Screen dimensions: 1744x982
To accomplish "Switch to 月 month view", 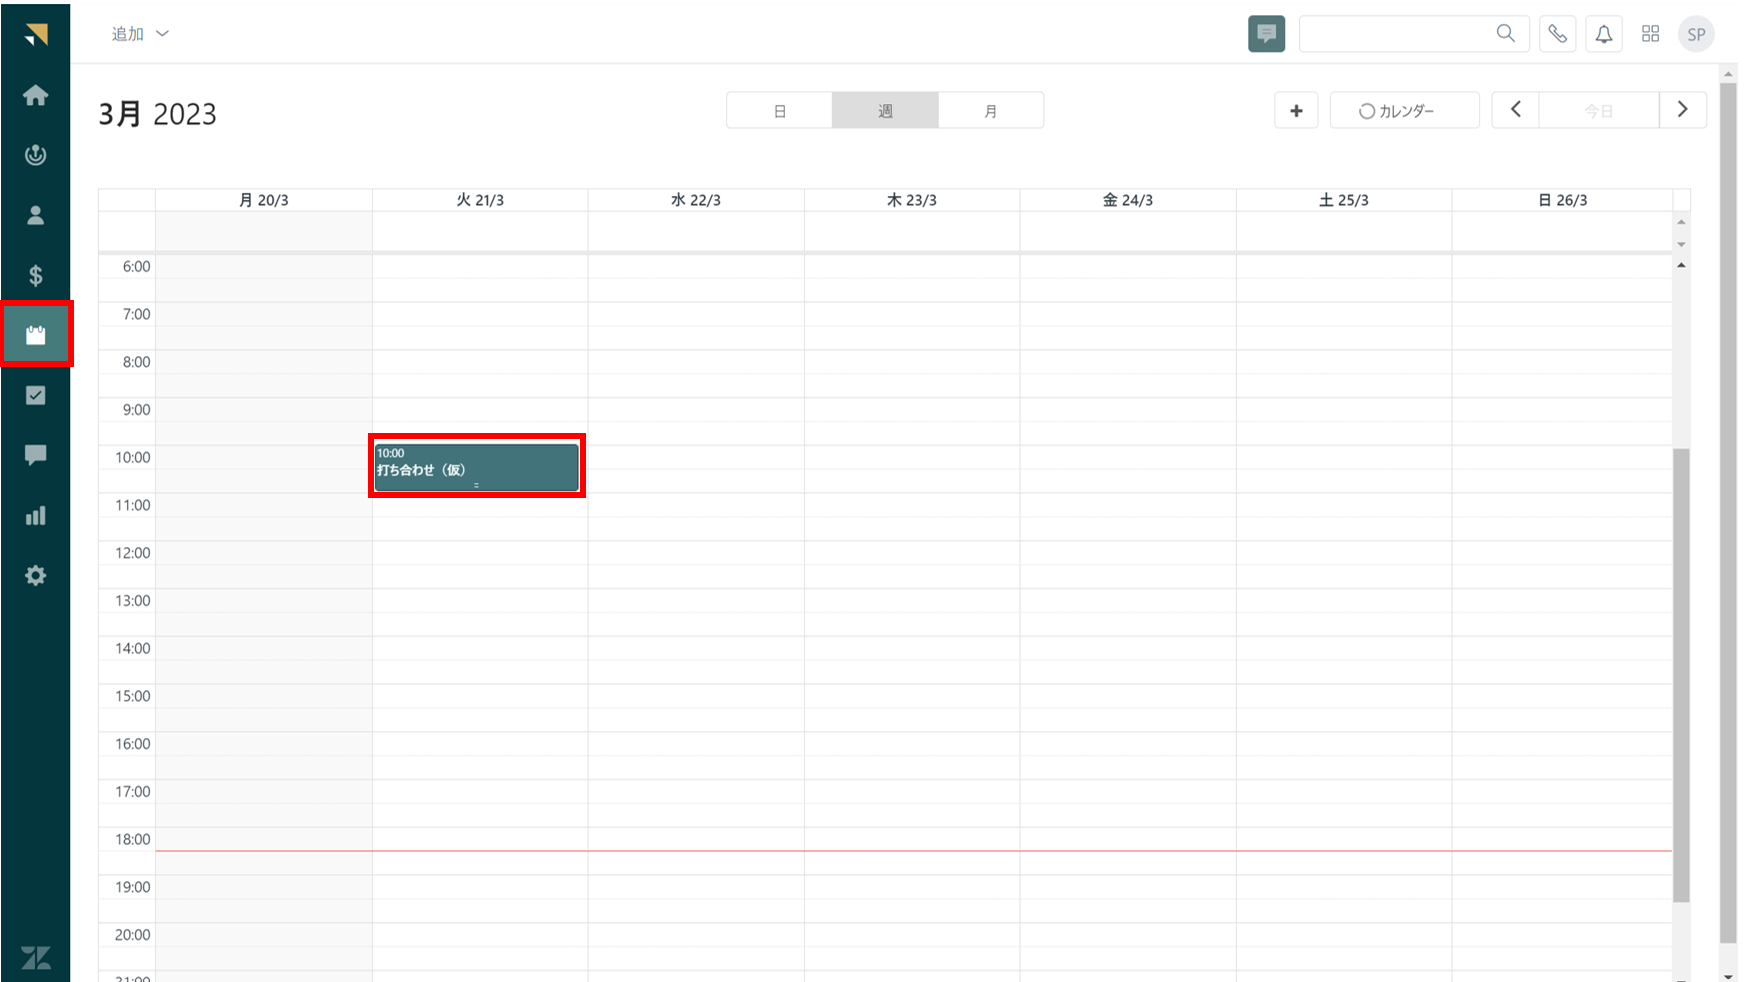I will coord(991,110).
